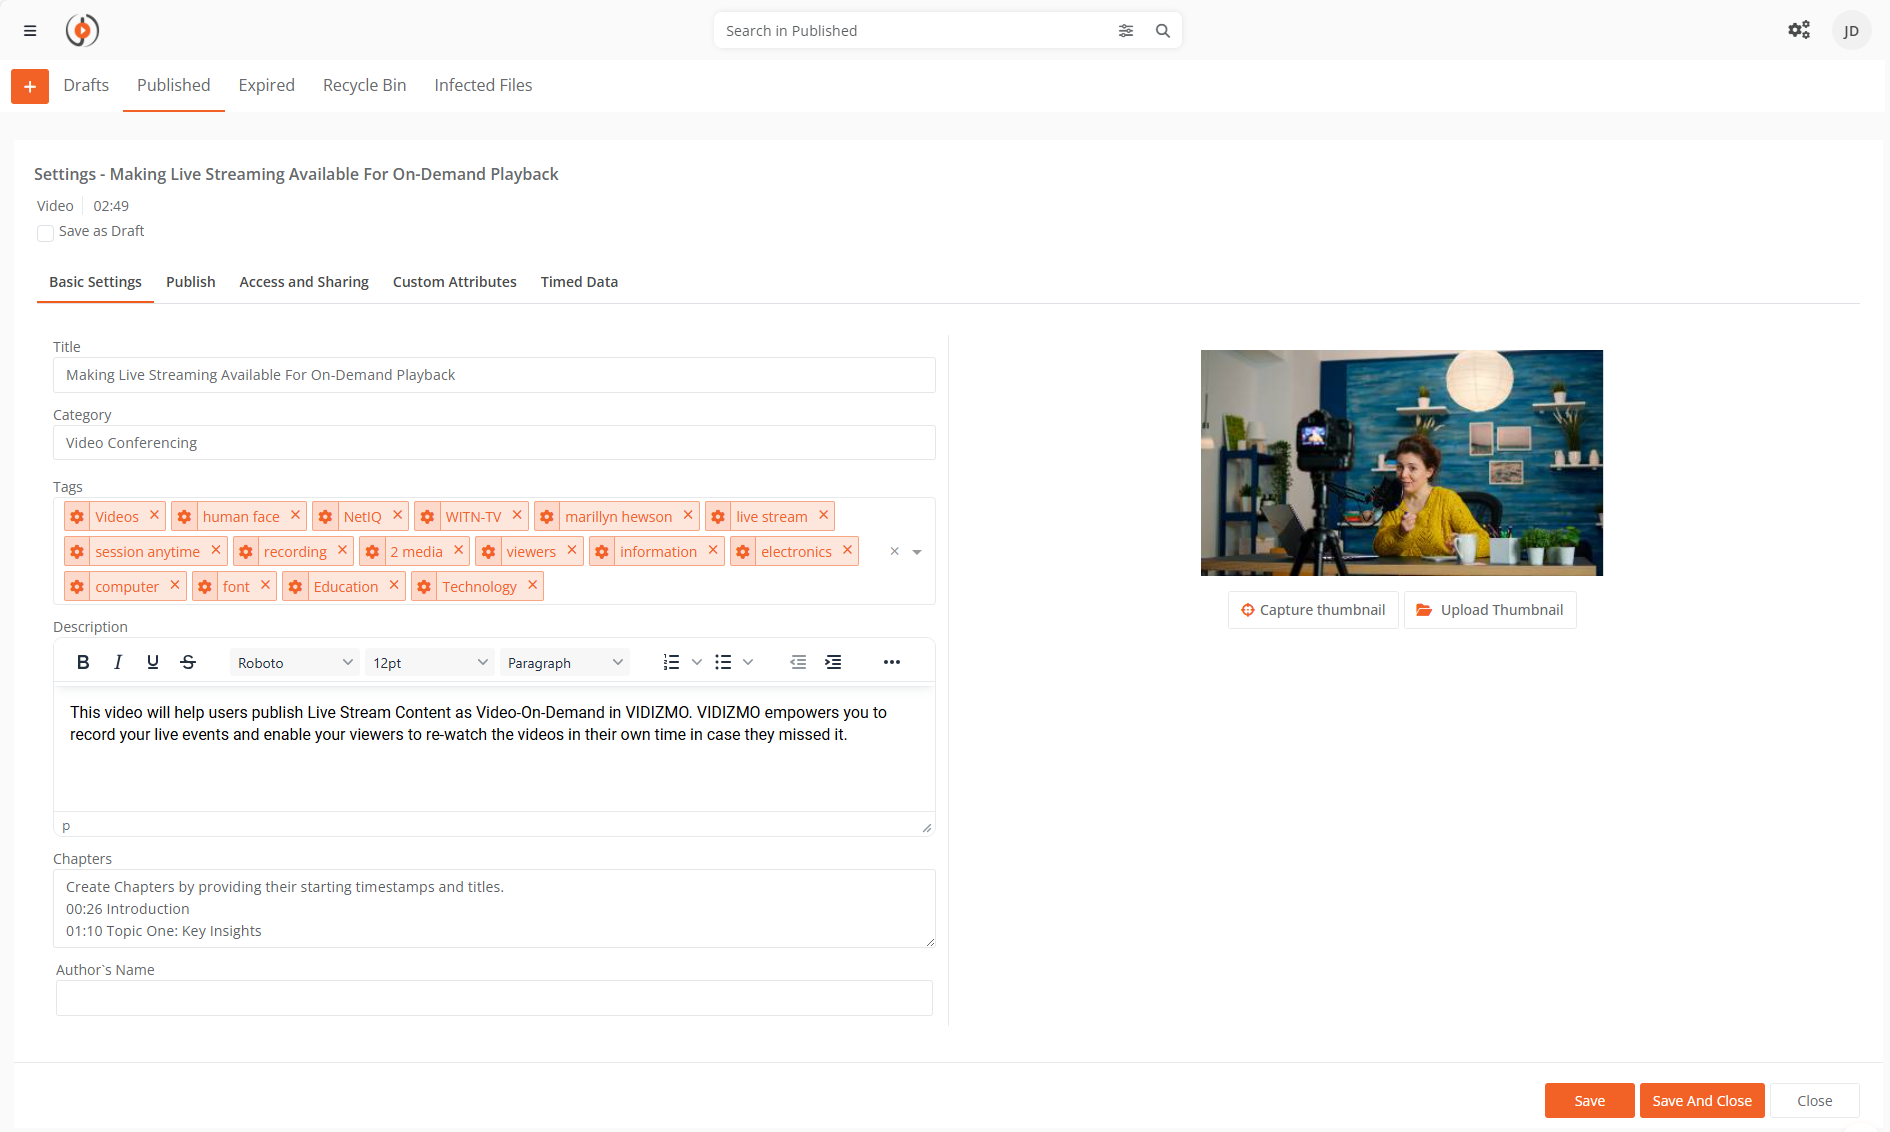The image size is (1890, 1132).
Task: Open the control panel gears icon
Action: click(1799, 30)
